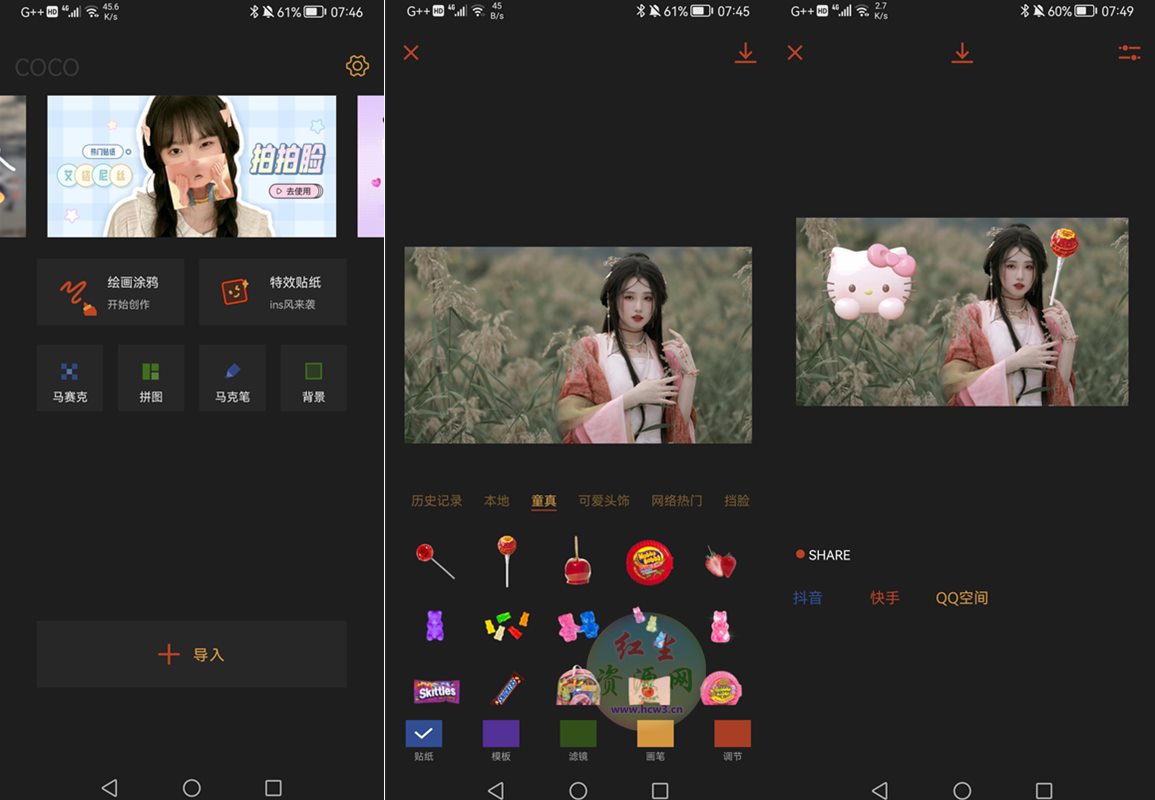Go back using home screen's back triangle
This screenshot has width=1155, height=800.
tap(110, 788)
